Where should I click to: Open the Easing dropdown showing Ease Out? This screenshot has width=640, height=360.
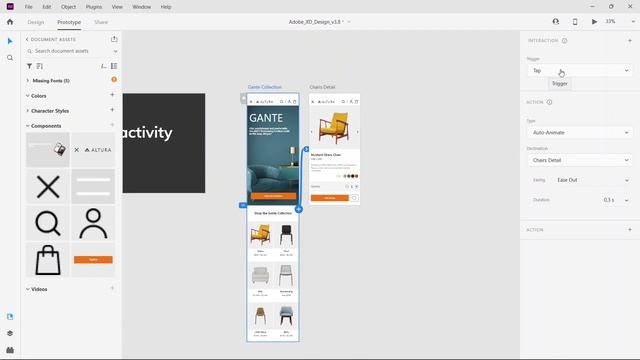592,180
